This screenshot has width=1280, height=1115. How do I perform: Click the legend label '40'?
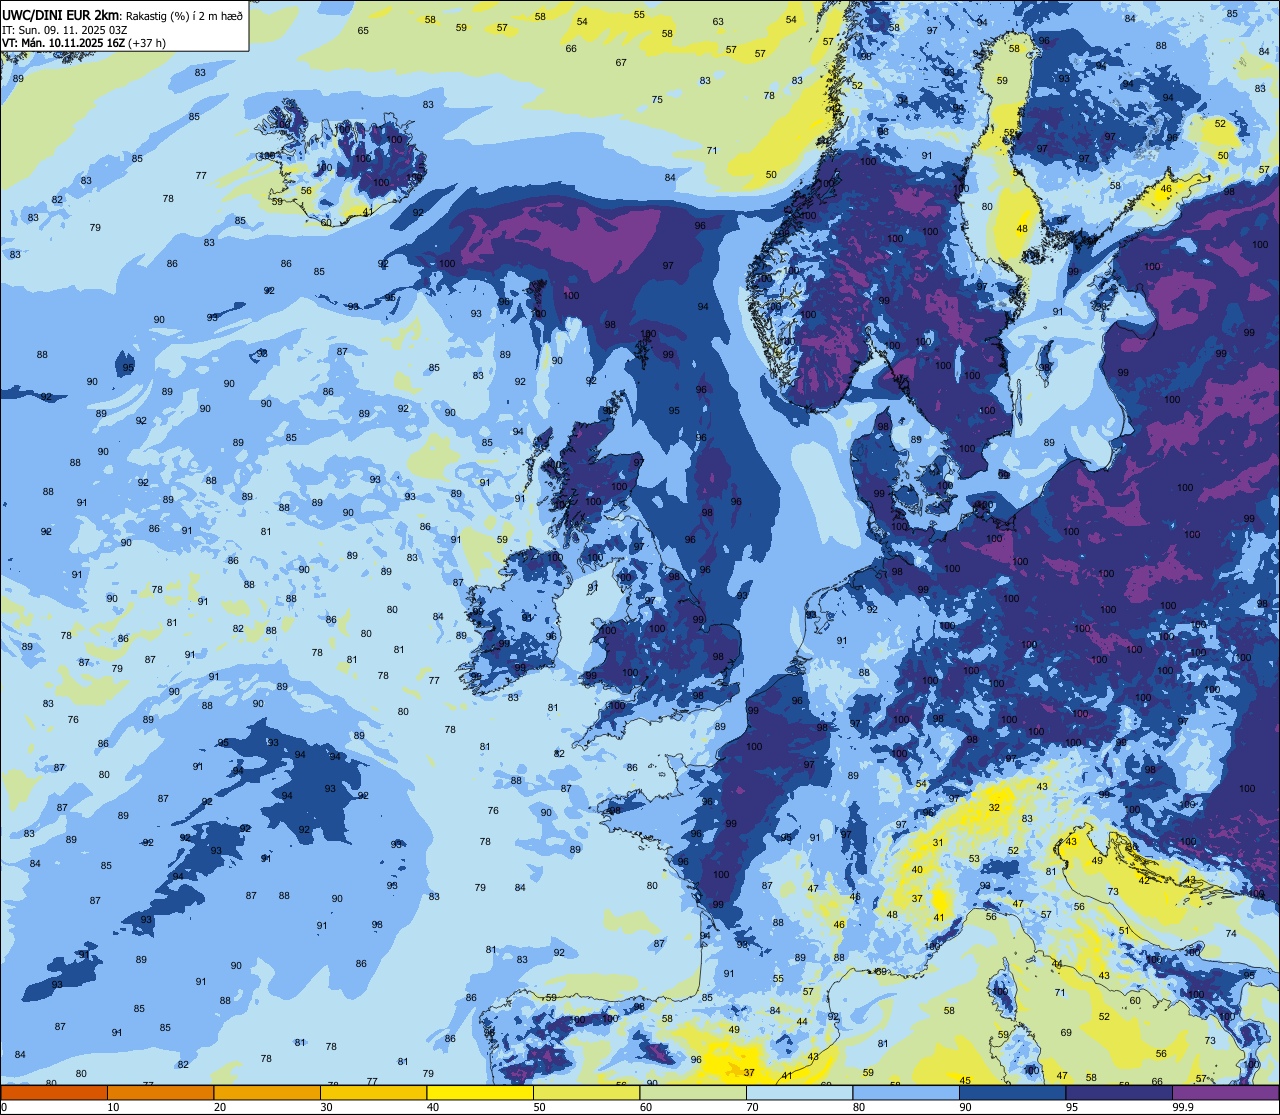click(433, 1107)
